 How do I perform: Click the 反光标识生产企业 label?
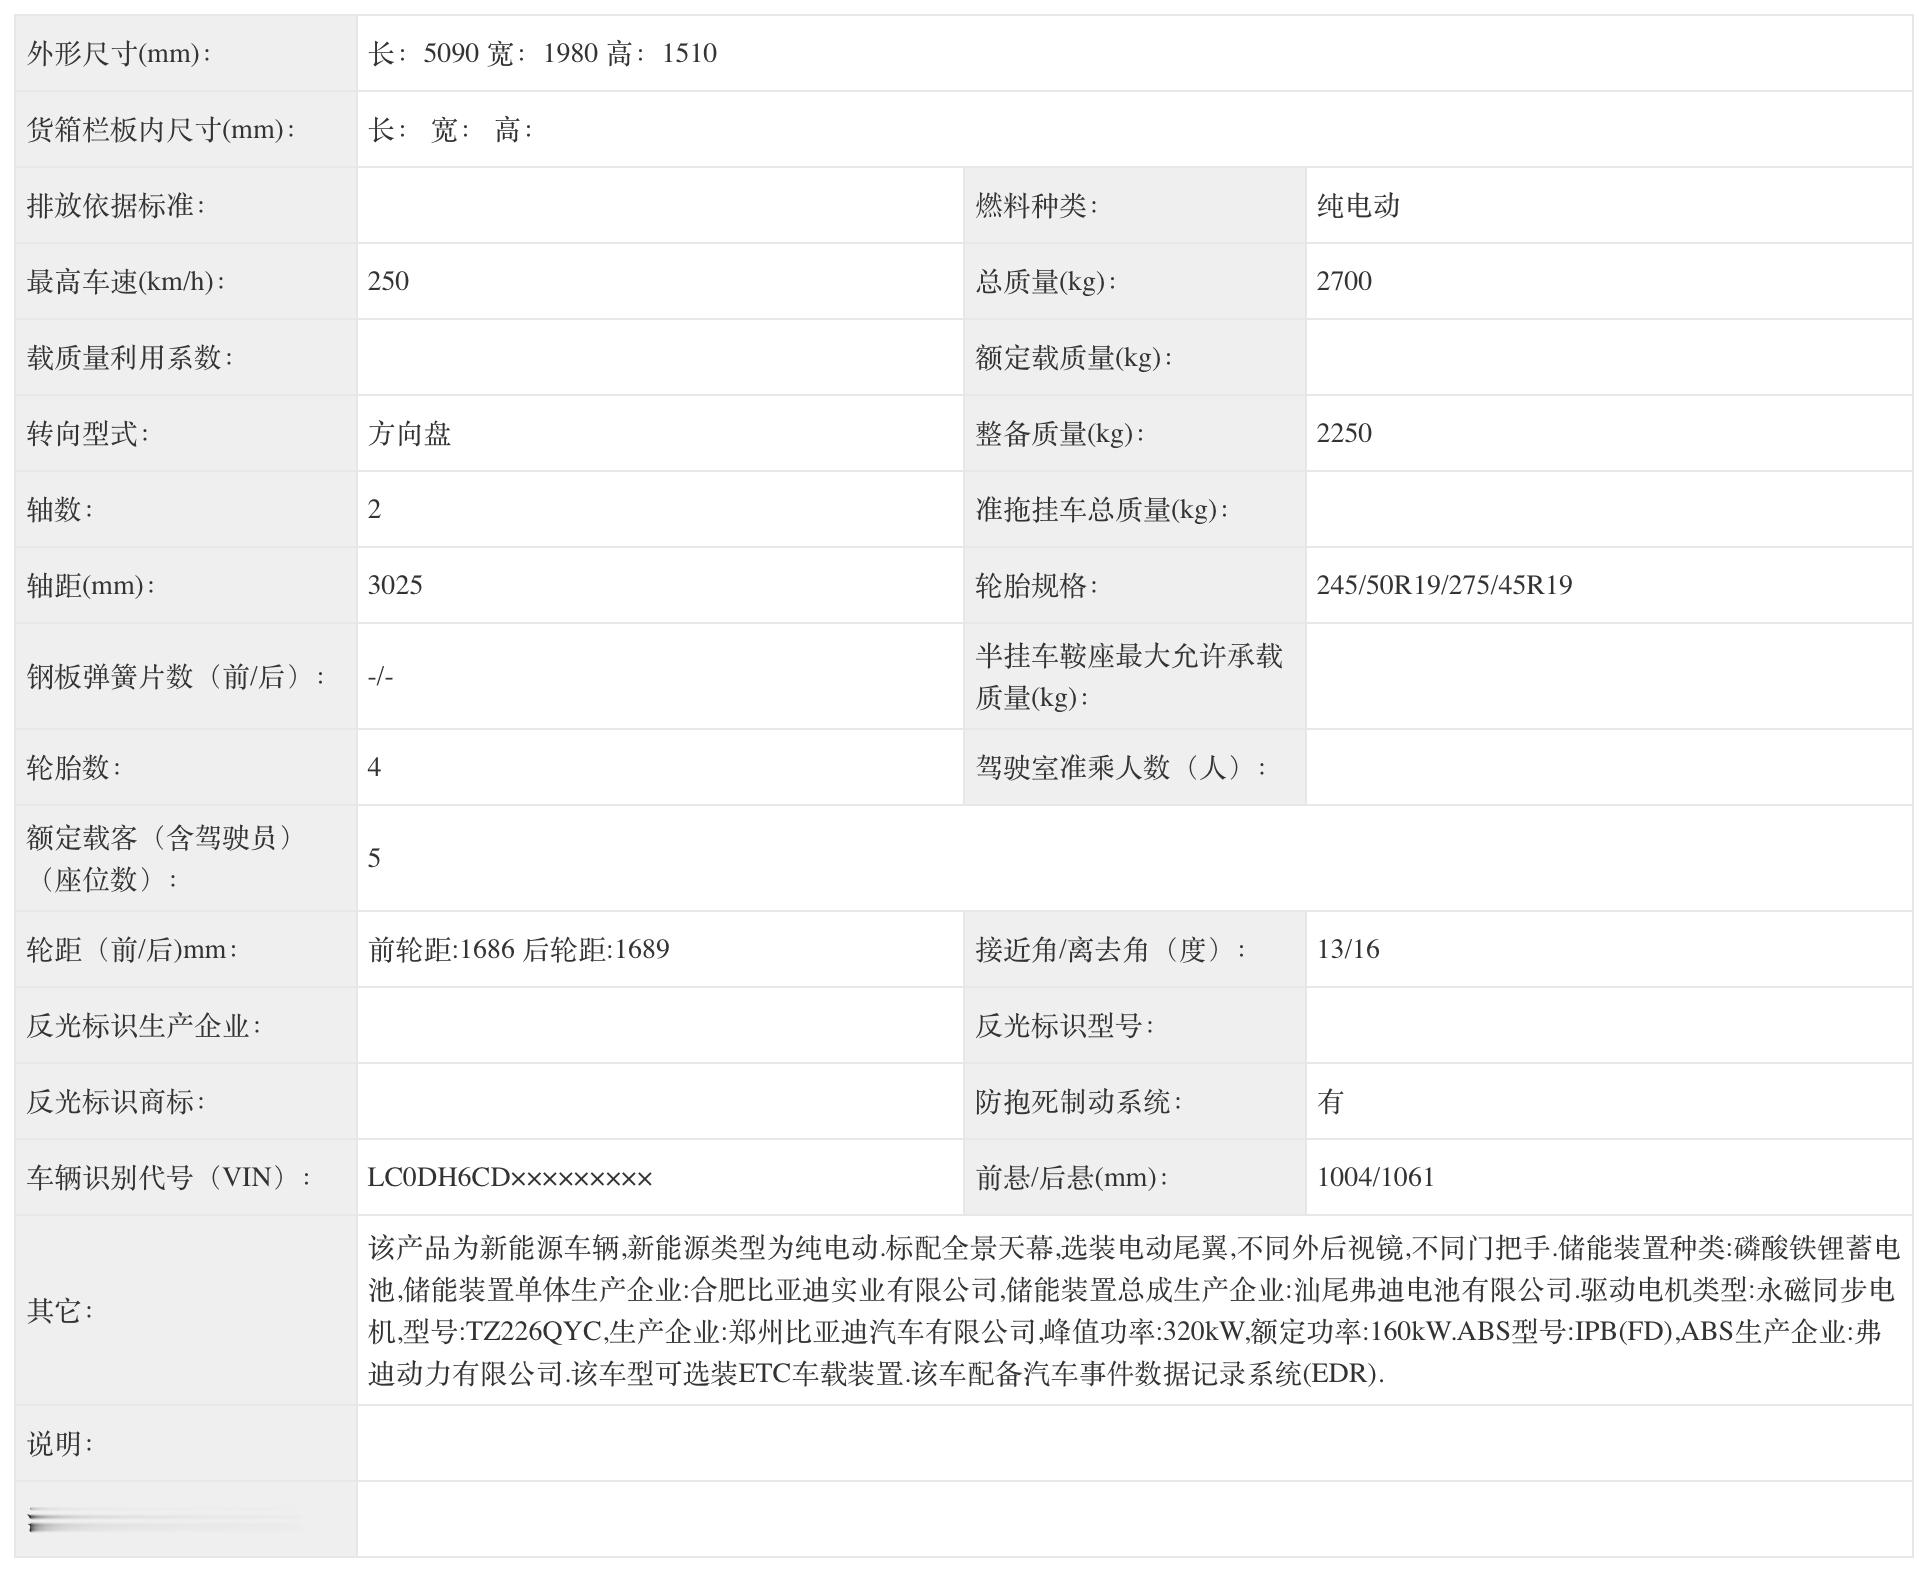[143, 1025]
